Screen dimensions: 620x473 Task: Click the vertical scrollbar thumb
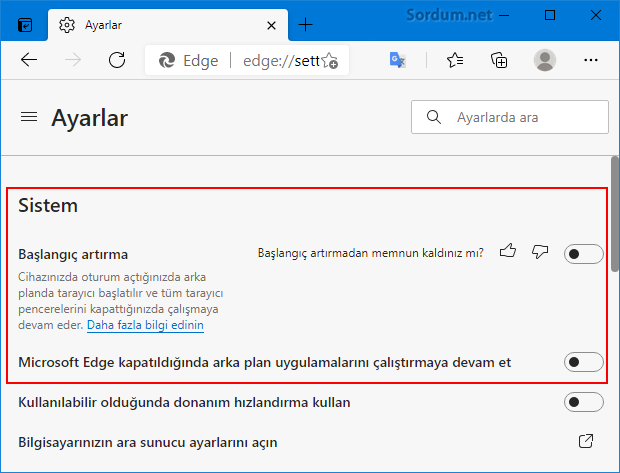tap(615, 214)
